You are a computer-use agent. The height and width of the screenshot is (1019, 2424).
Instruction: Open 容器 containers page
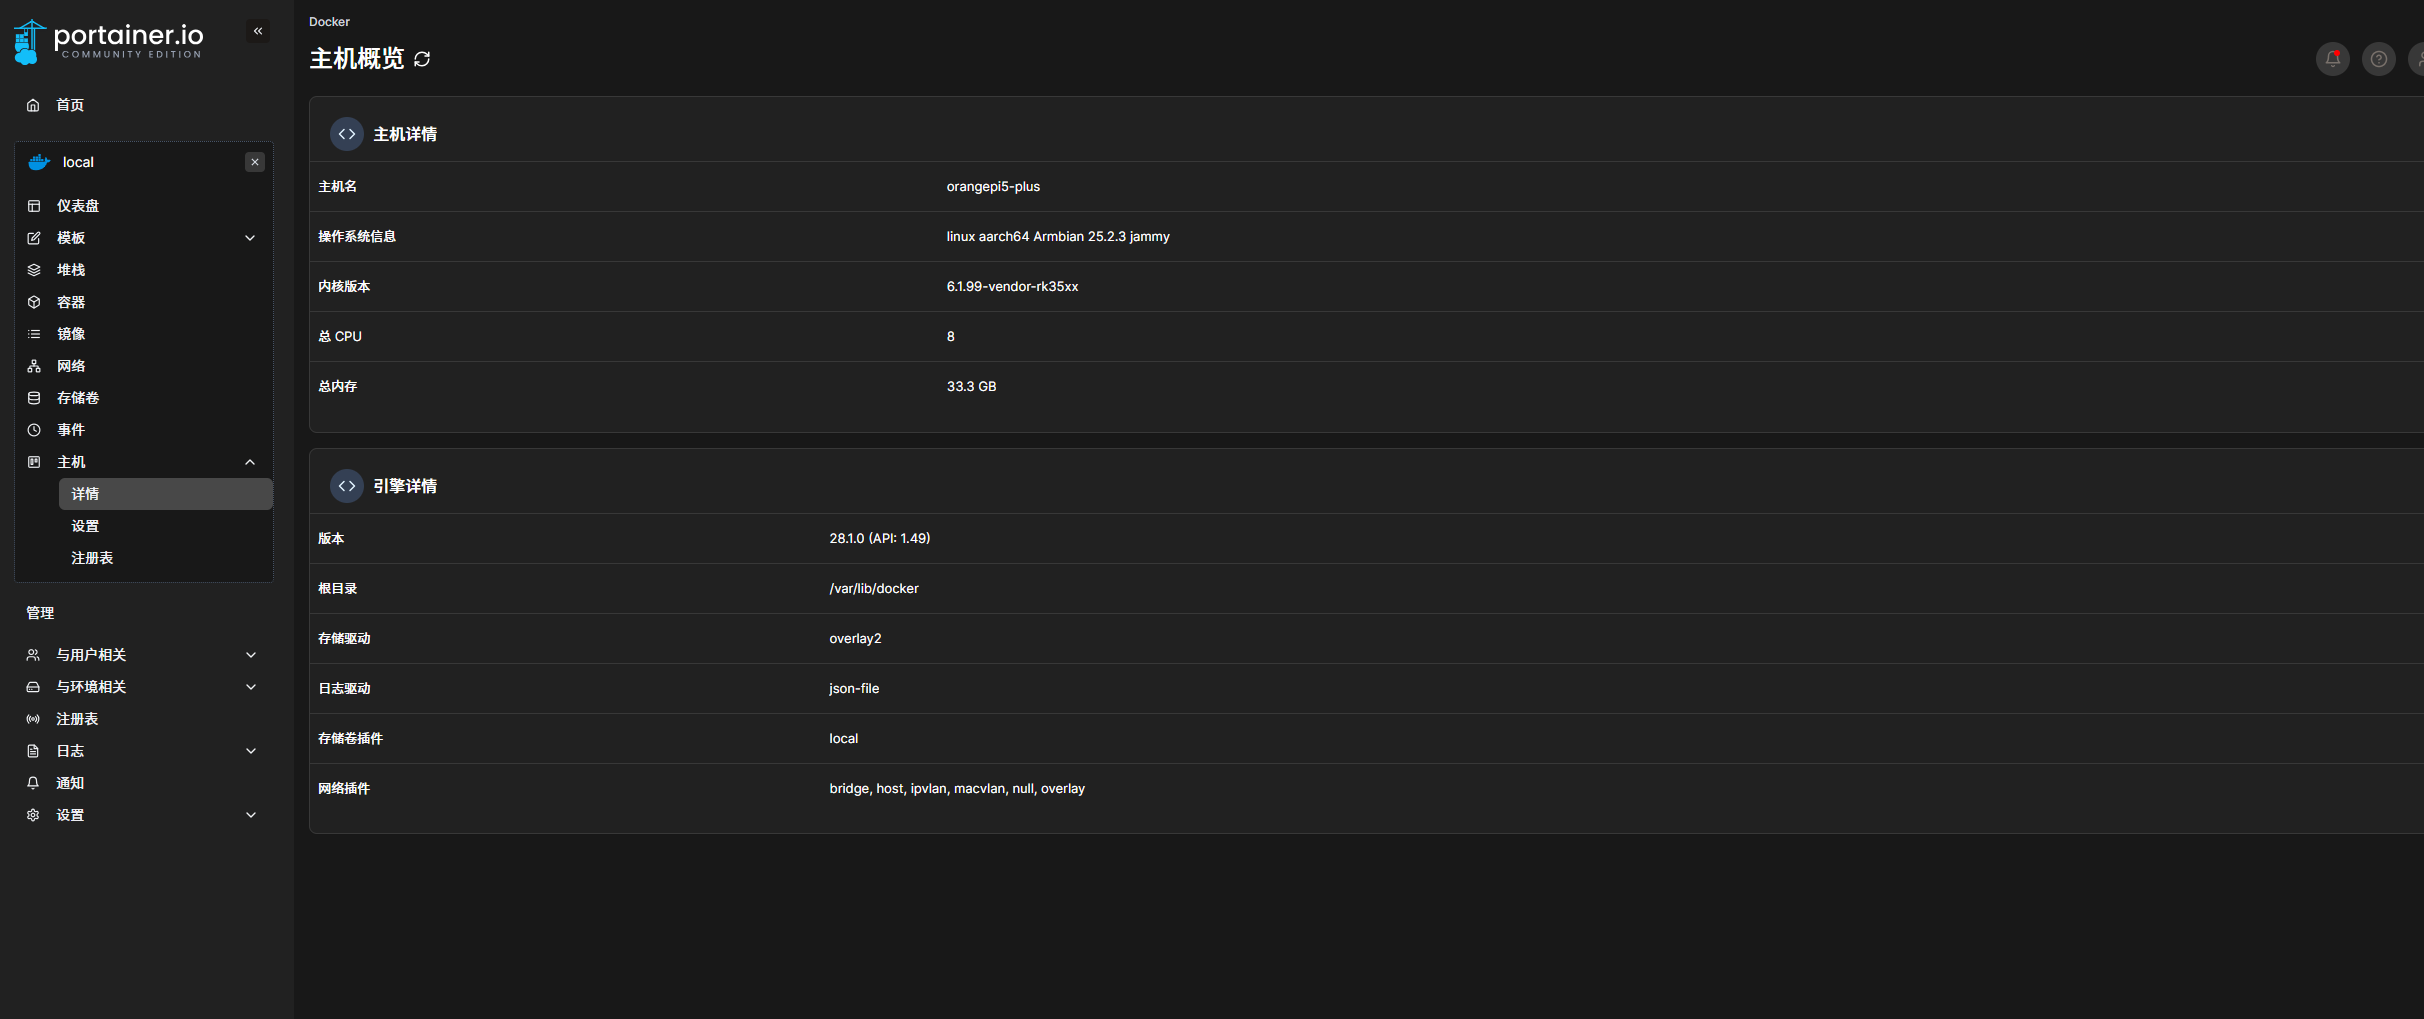[71, 302]
